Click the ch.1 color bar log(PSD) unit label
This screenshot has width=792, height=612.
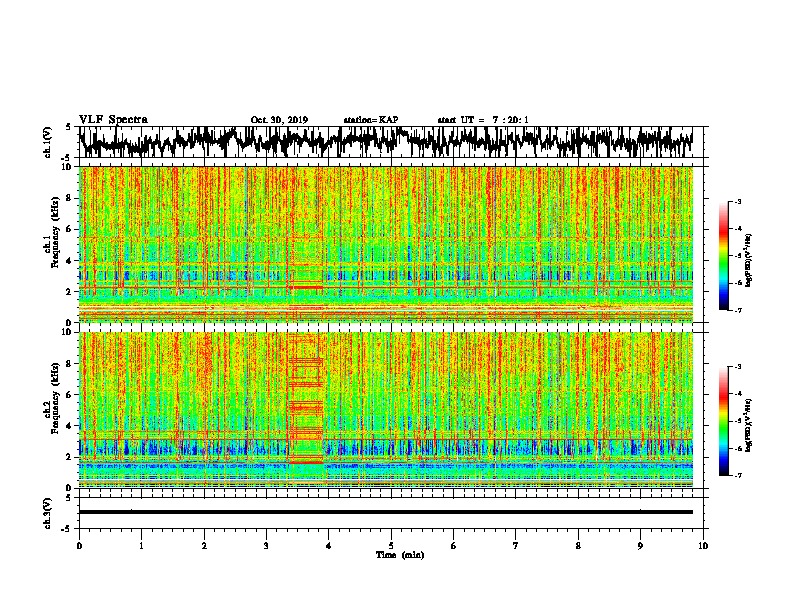[x=748, y=260]
